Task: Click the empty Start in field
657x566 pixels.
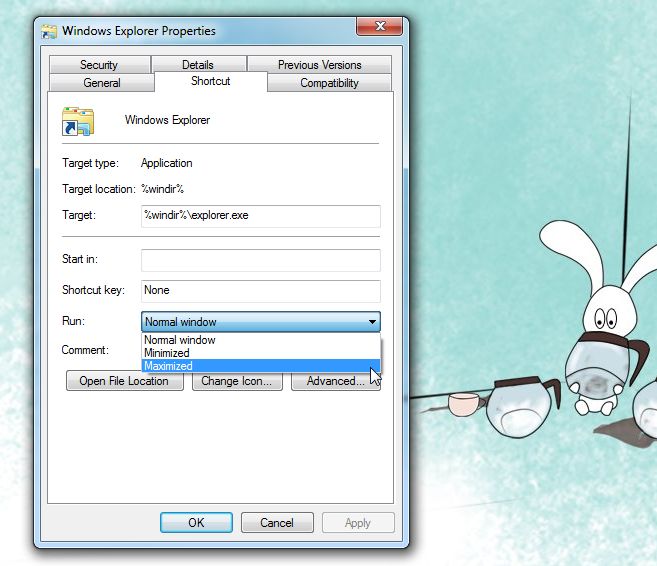Action: [x=261, y=260]
